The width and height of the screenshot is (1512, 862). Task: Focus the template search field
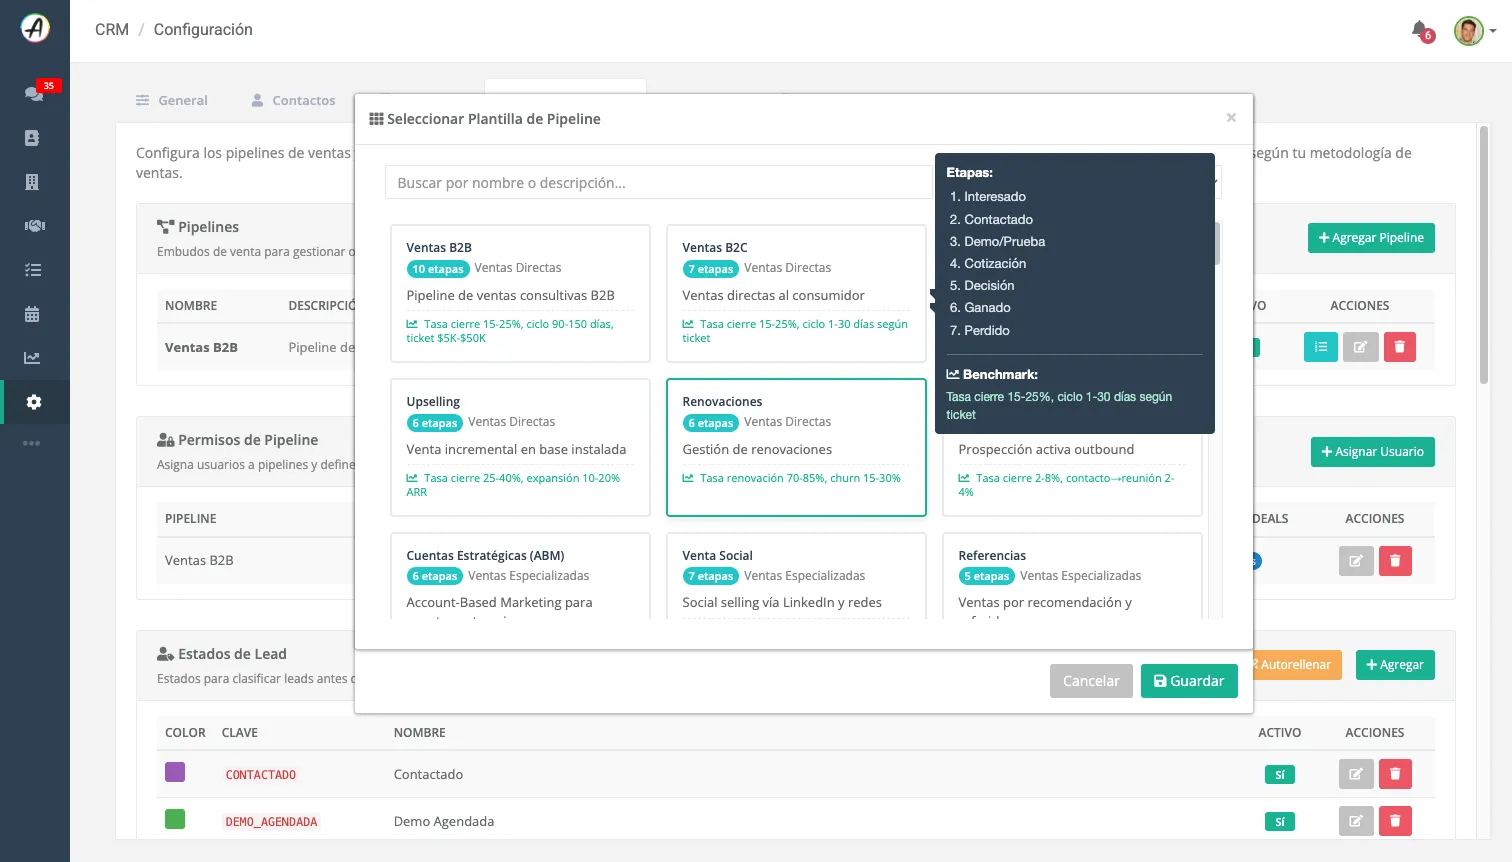point(658,183)
